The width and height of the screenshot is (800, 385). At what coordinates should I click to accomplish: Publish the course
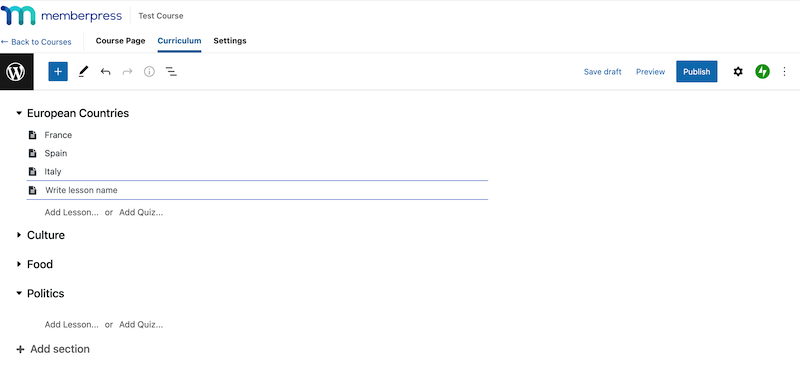click(x=696, y=72)
